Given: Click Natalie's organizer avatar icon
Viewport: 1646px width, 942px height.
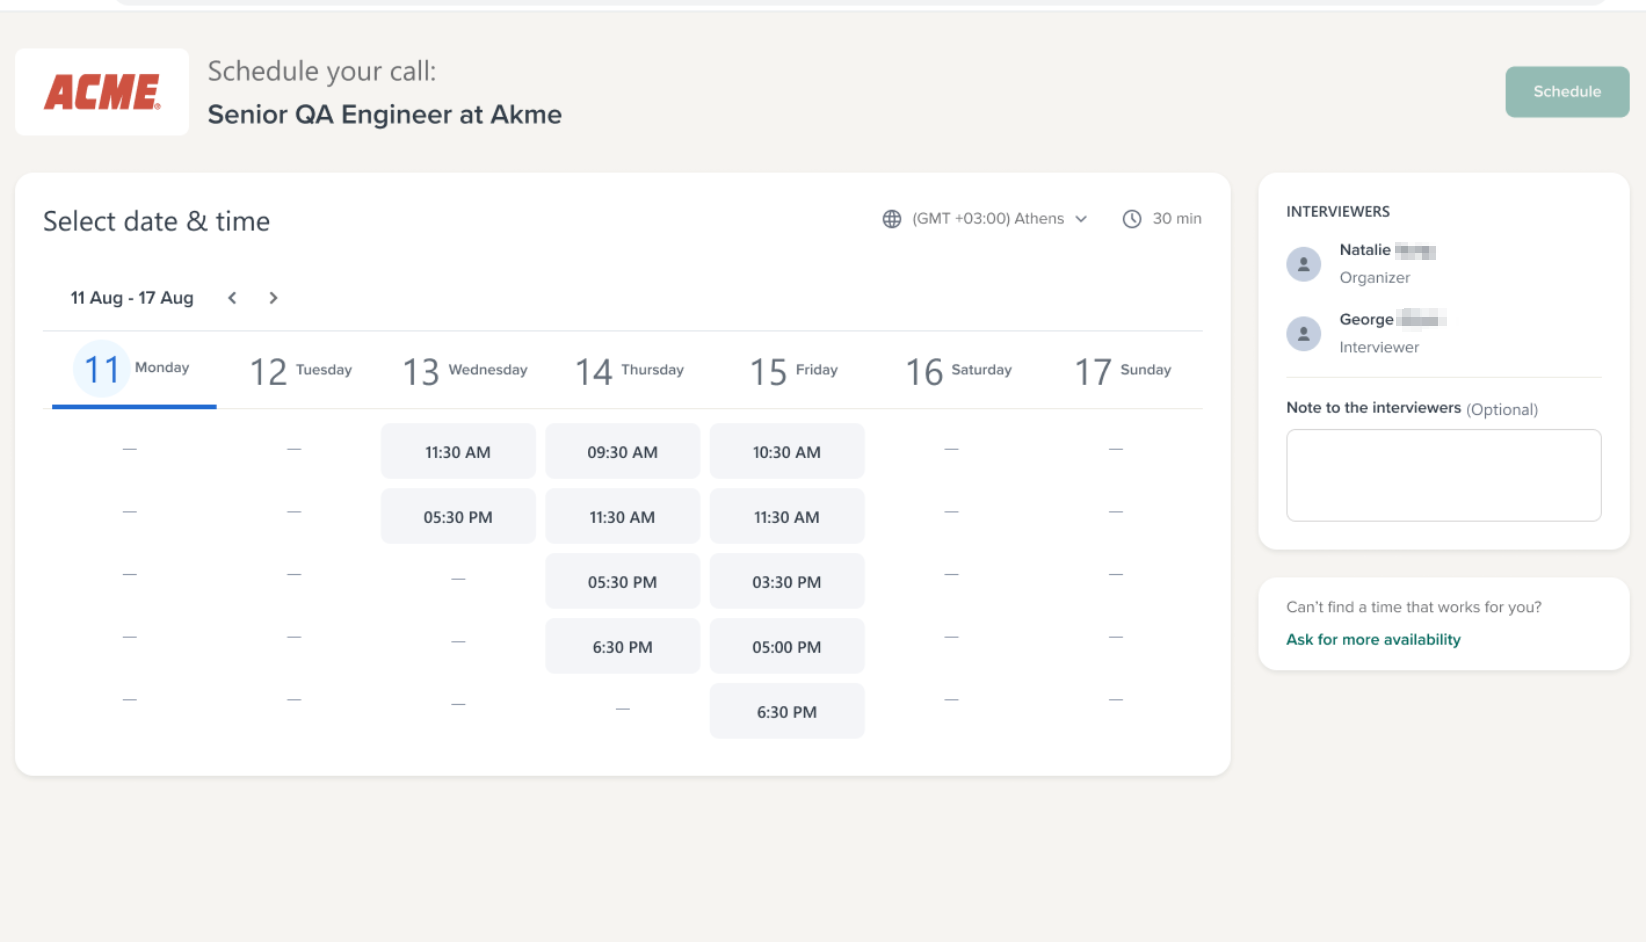Looking at the screenshot, I should 1303,264.
